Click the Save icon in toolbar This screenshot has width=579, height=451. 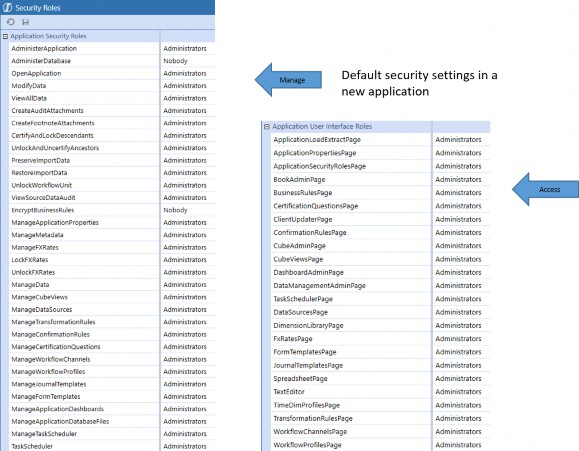click(25, 22)
